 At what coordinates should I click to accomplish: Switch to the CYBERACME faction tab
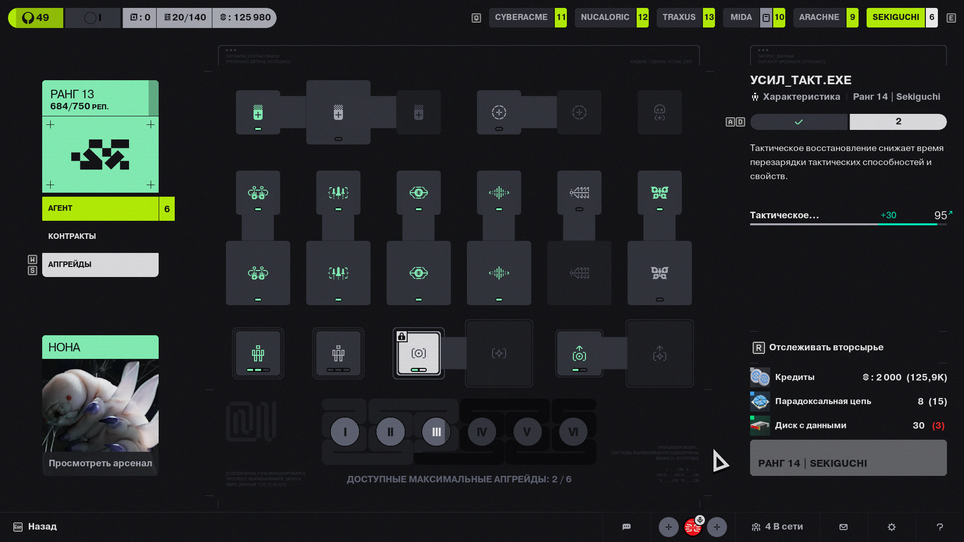[527, 17]
